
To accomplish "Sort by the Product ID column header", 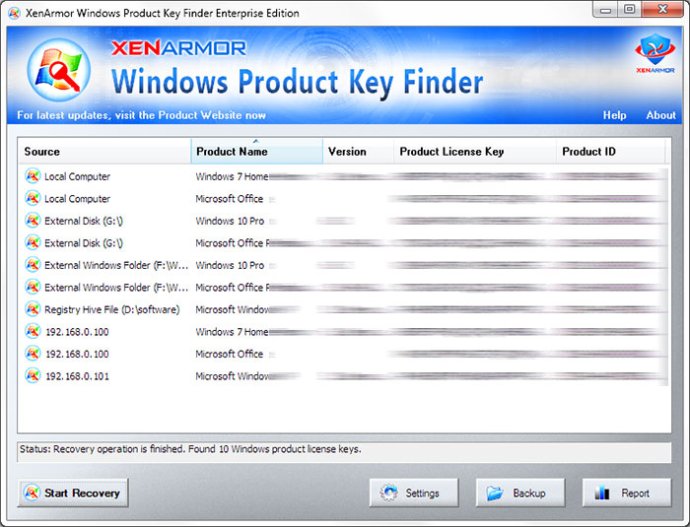I will click(611, 151).
